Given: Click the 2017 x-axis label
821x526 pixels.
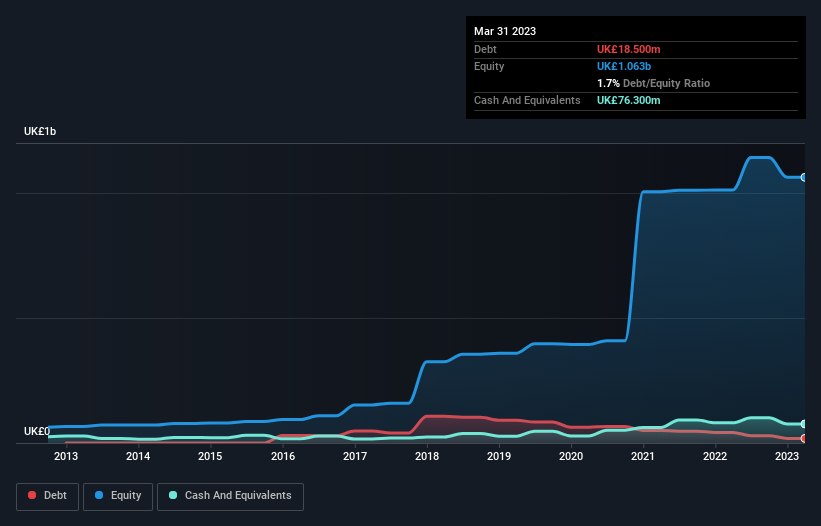Looking at the screenshot, I should click(x=355, y=456).
